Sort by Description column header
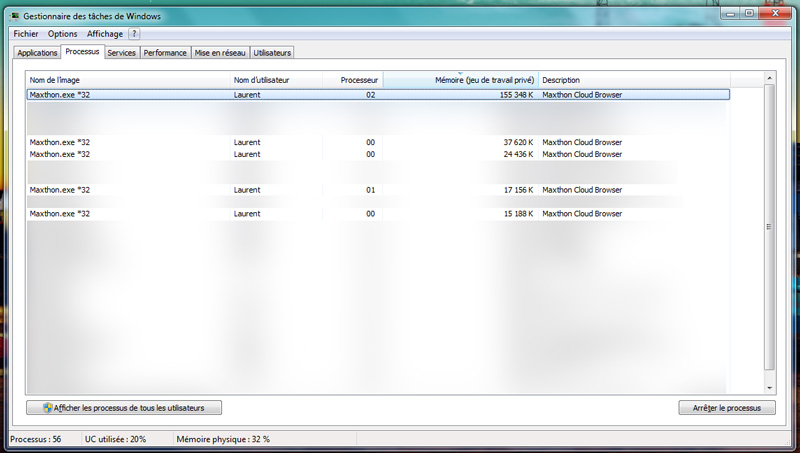The height and width of the screenshot is (453, 800). [x=634, y=80]
